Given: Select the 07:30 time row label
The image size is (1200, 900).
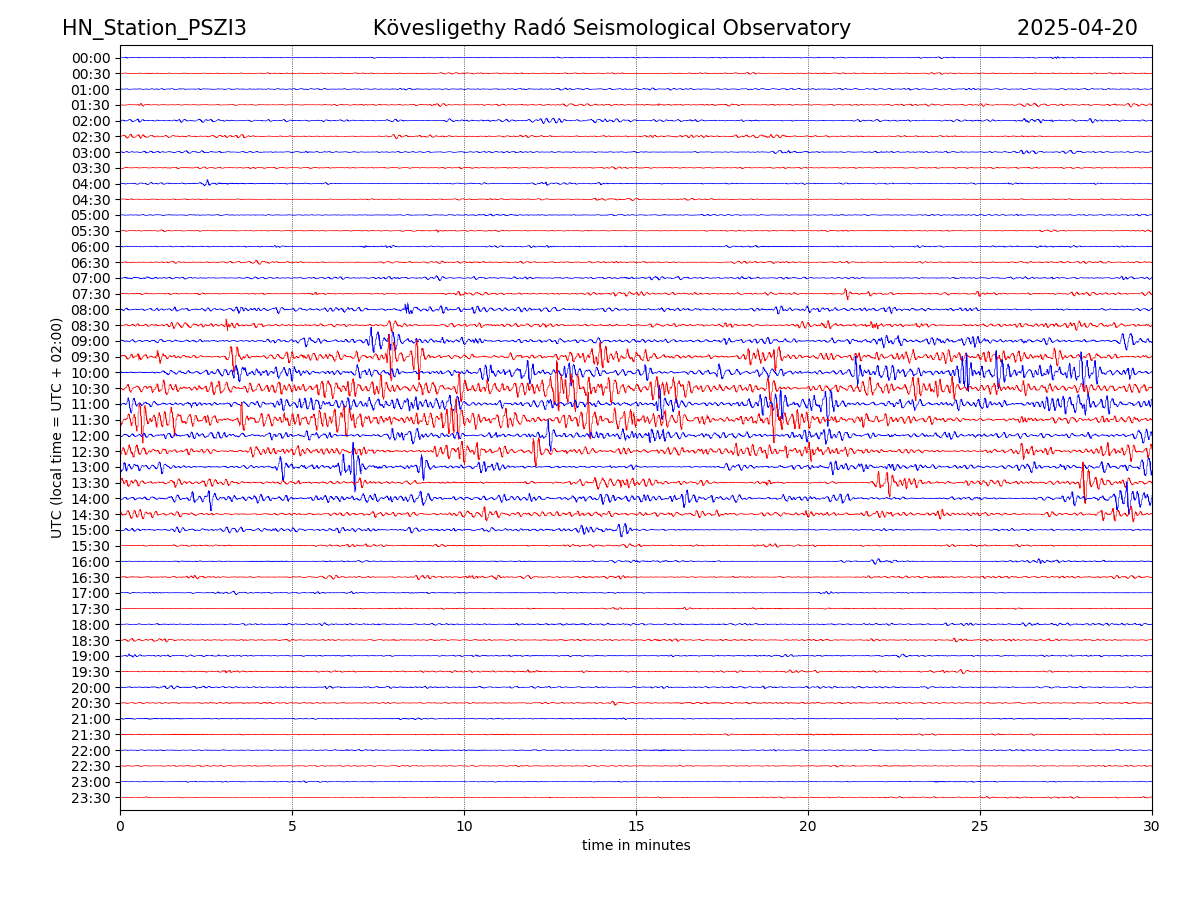Looking at the screenshot, I should point(91,294).
